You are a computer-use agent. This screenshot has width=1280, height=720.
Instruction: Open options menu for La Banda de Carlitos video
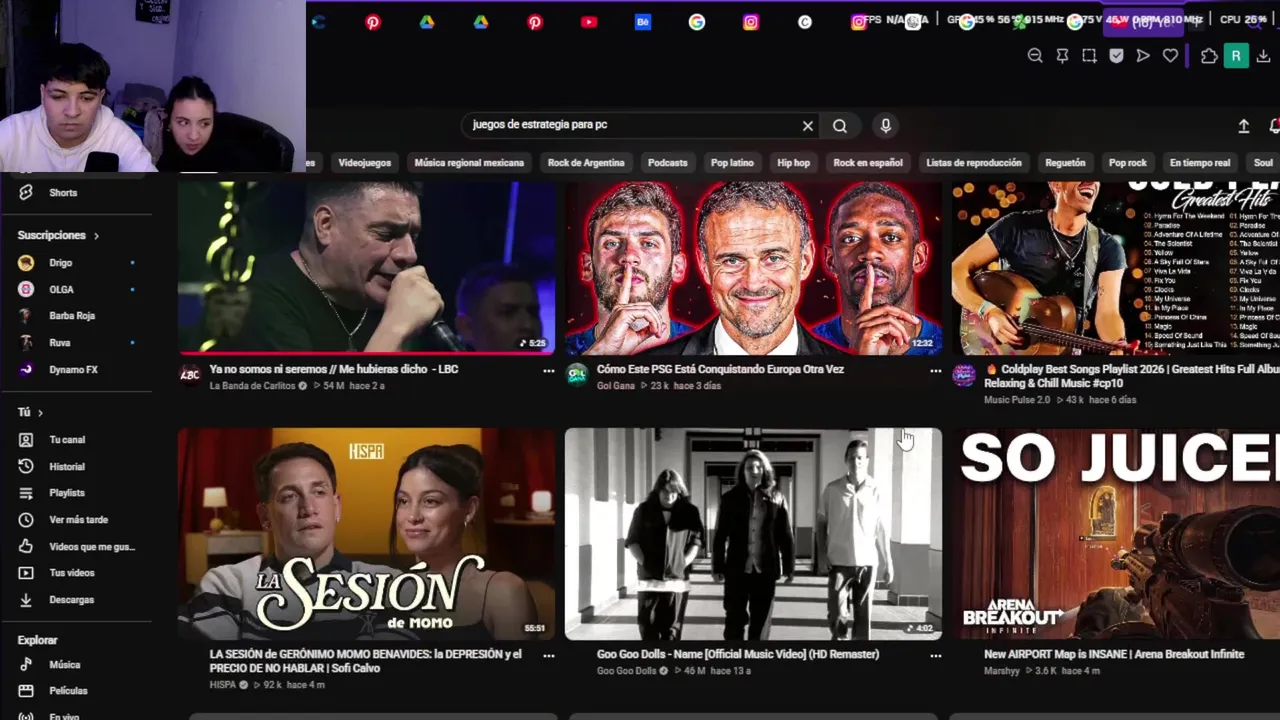[x=548, y=371]
